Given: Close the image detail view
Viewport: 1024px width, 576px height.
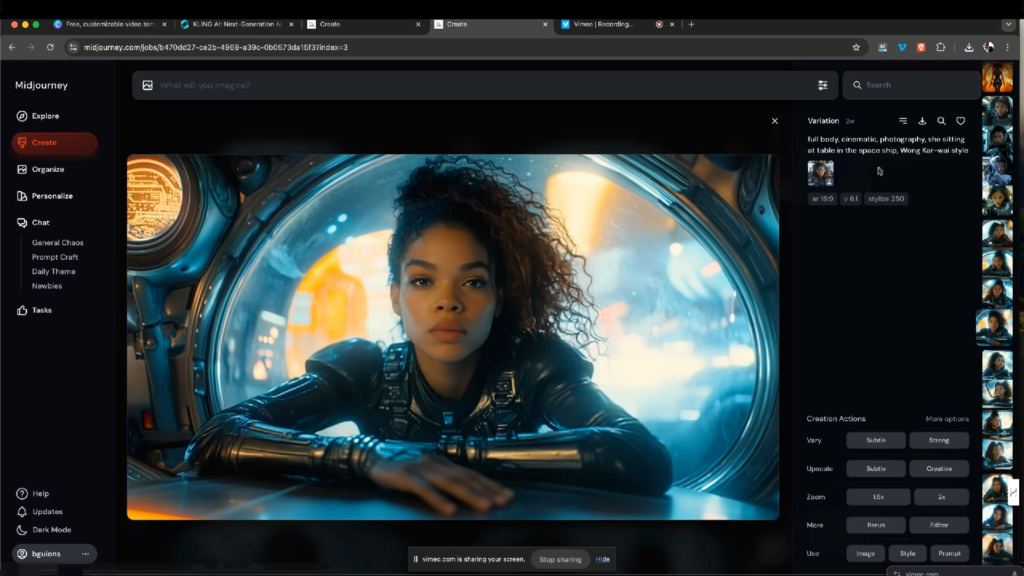Looking at the screenshot, I should click(774, 121).
